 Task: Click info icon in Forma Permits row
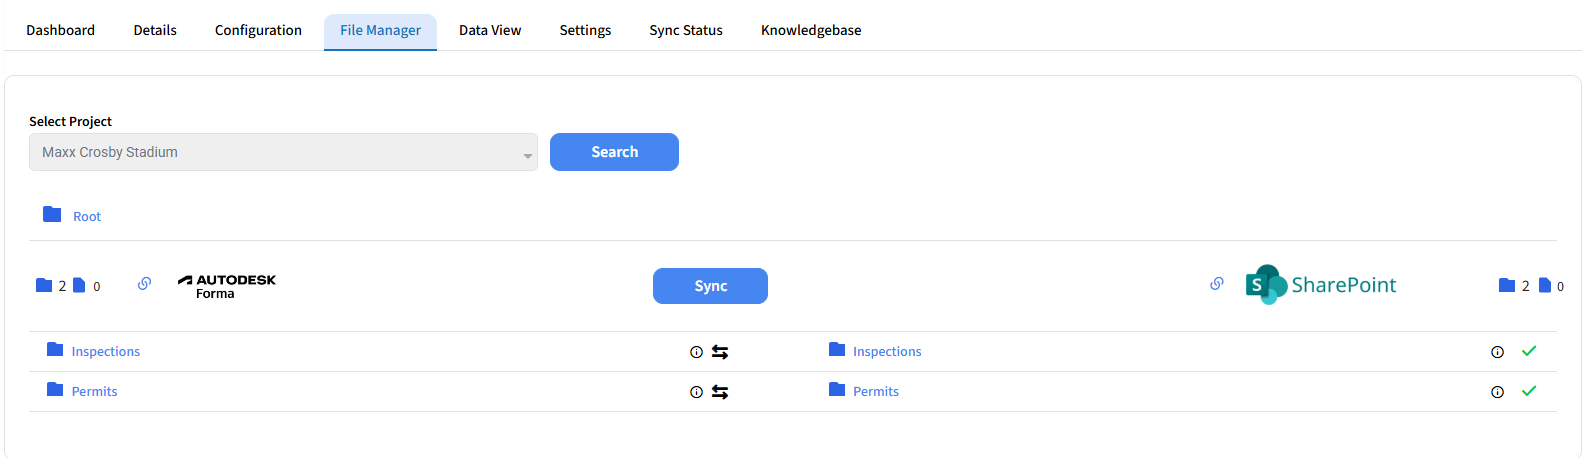click(x=696, y=392)
